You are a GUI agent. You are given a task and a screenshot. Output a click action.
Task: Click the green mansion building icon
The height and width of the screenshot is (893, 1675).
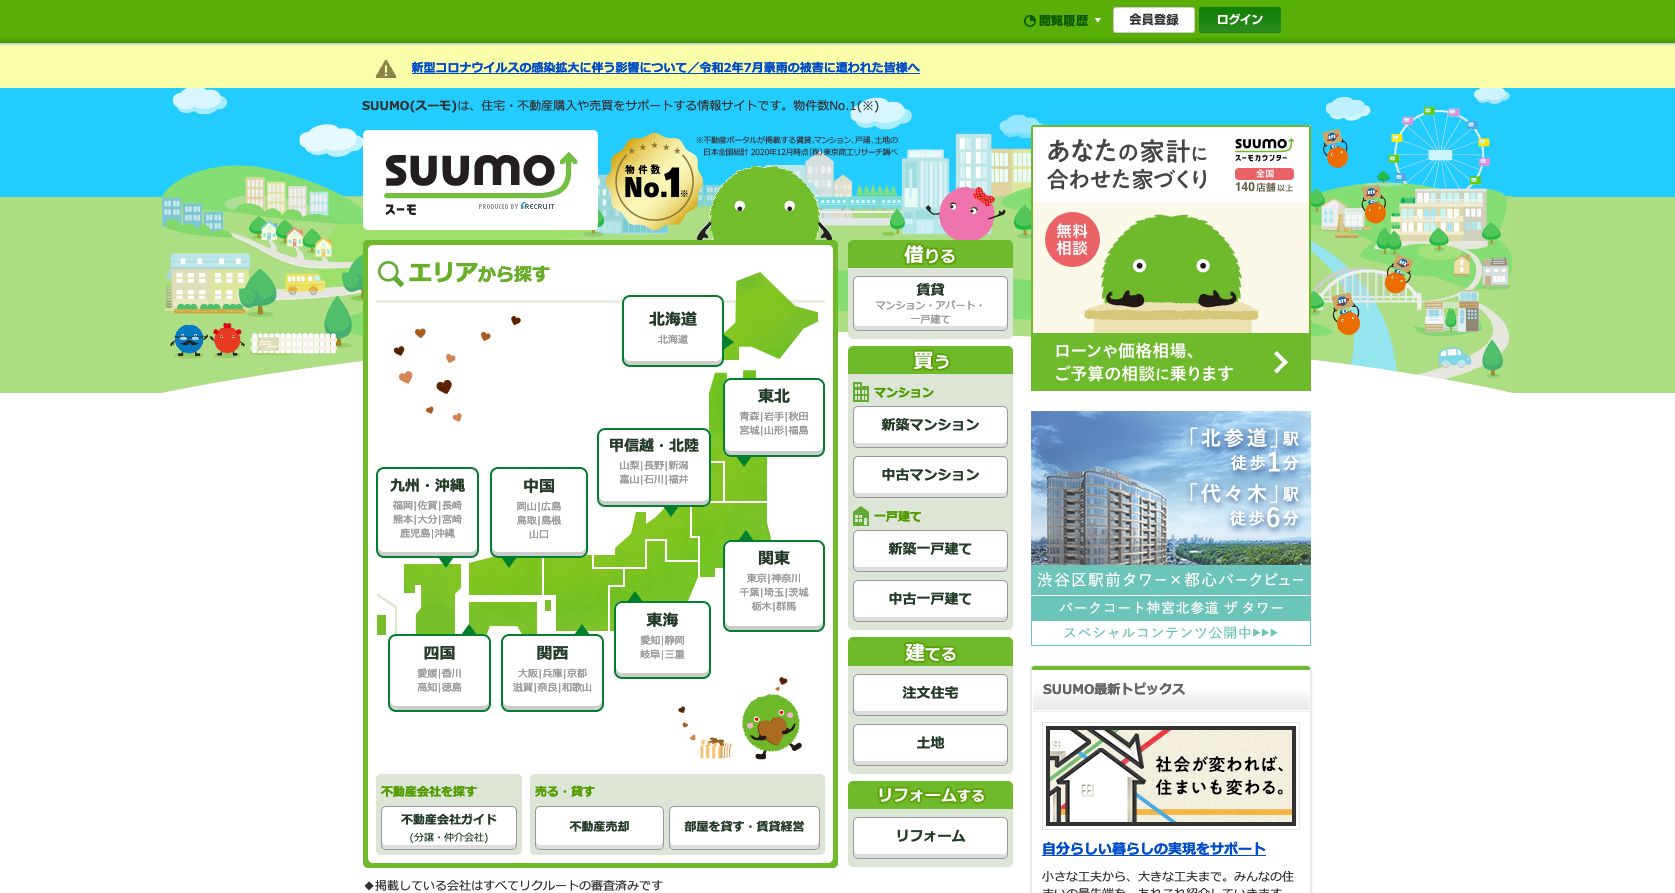(861, 392)
